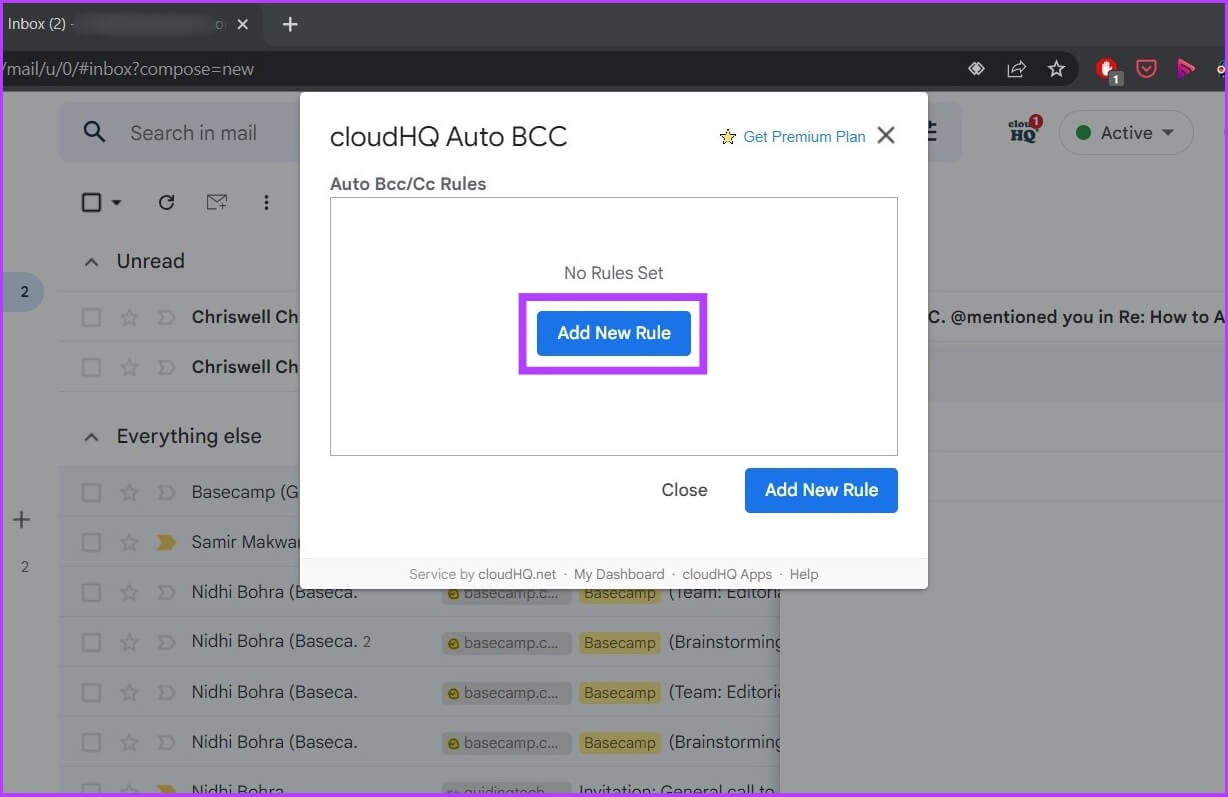Open the cloudHQ.net footer link
This screenshot has height=797, width=1228.
pos(517,574)
